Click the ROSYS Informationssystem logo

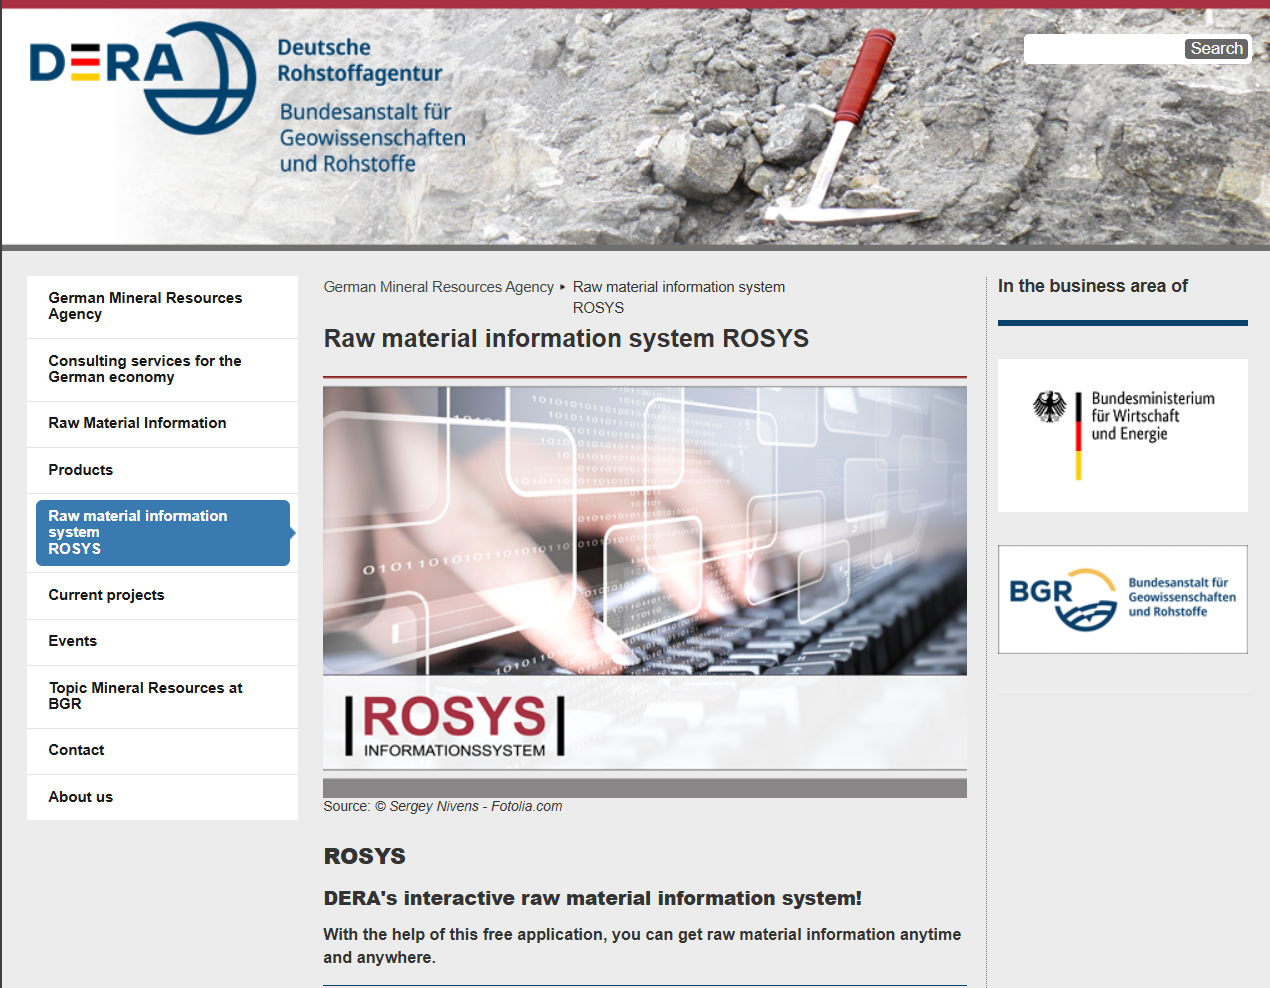[x=455, y=725]
